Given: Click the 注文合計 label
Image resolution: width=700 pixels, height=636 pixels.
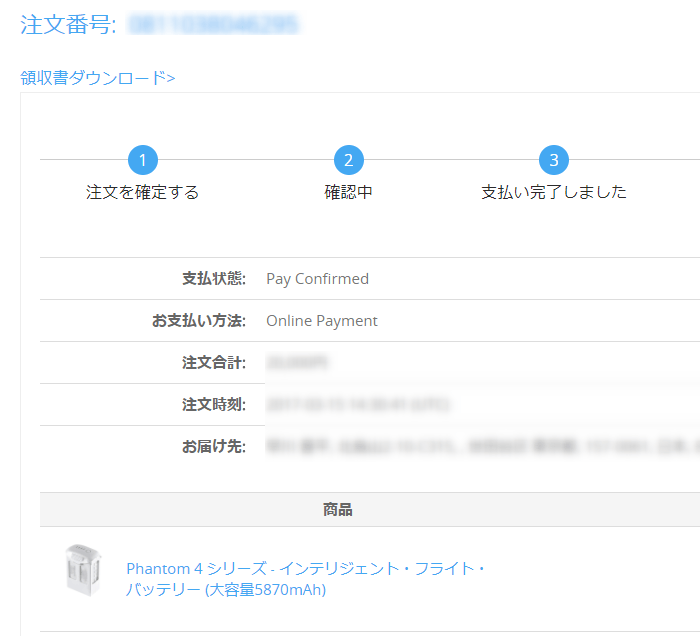Looking at the screenshot, I should [214, 362].
